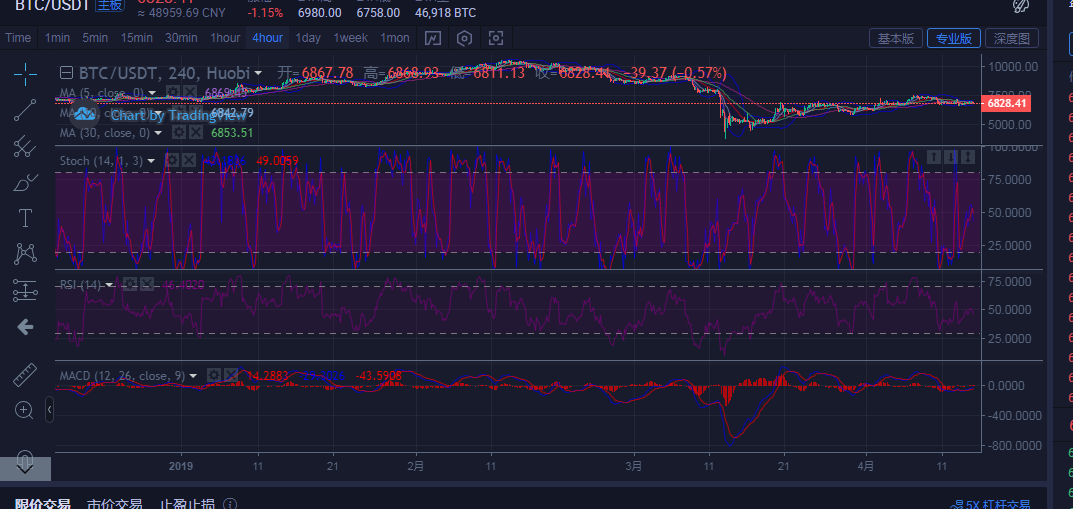Select the 1day interval

[308, 38]
